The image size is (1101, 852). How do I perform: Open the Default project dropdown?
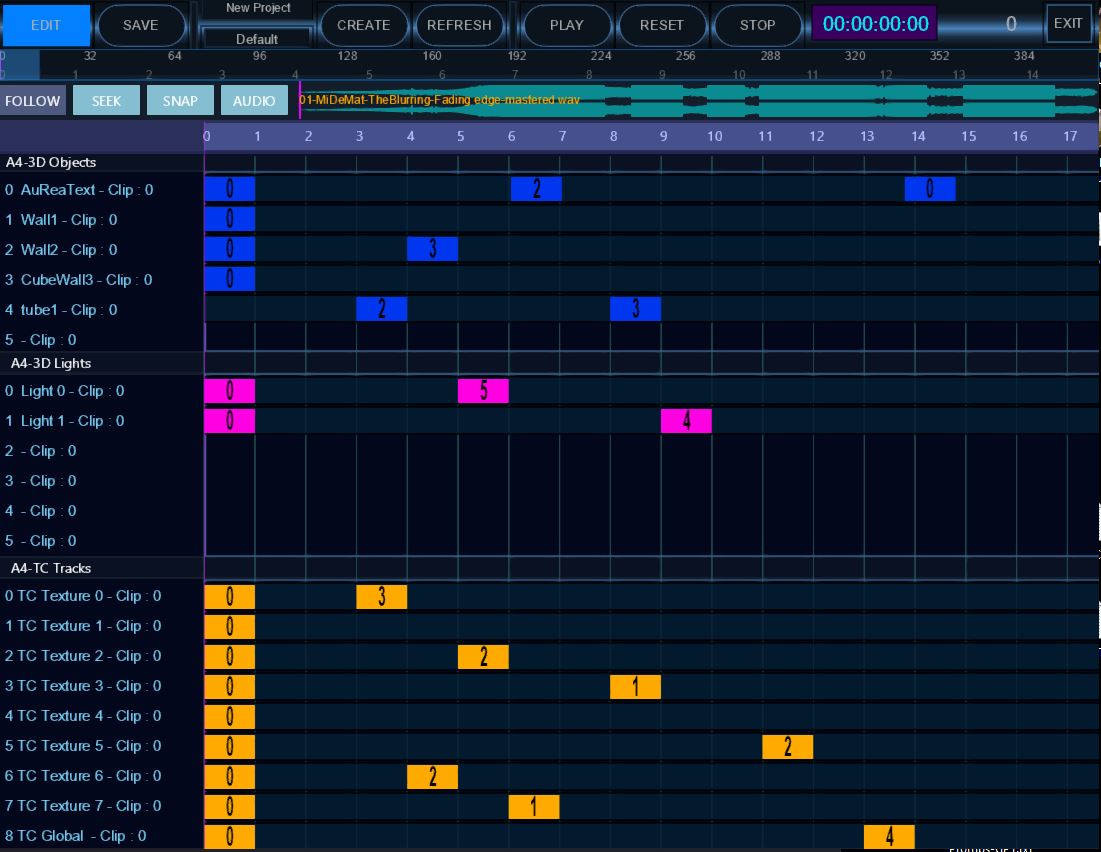click(257, 39)
